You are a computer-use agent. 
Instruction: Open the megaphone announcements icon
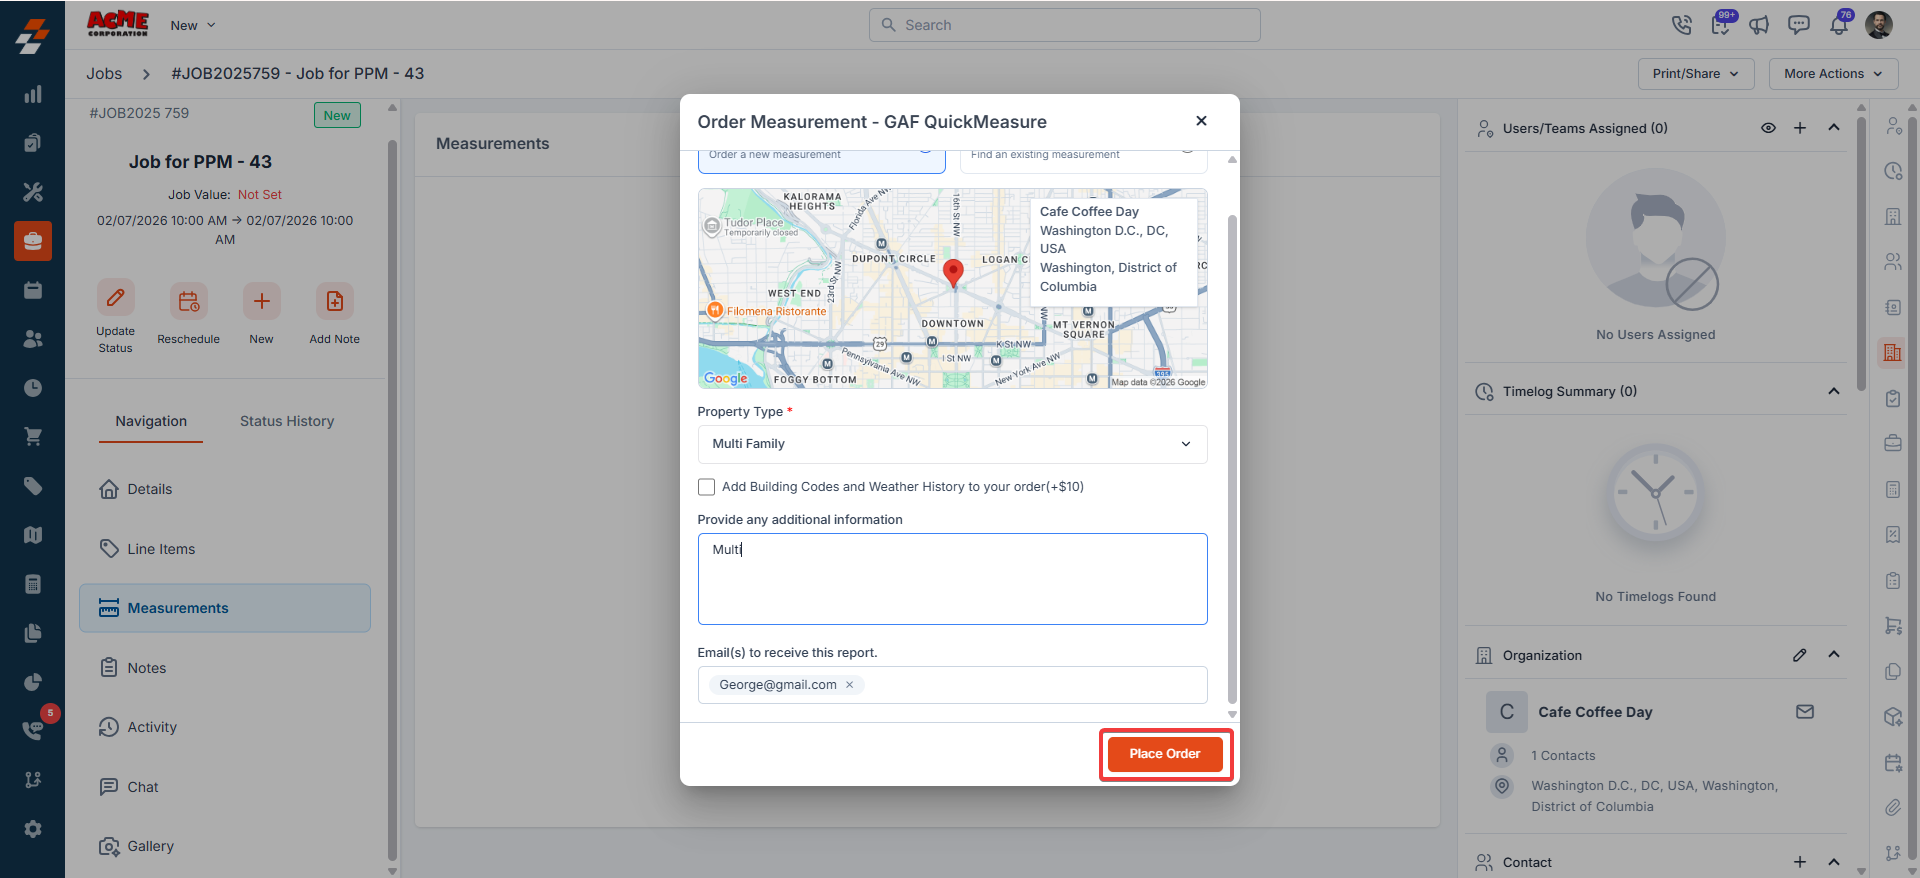tap(1759, 25)
